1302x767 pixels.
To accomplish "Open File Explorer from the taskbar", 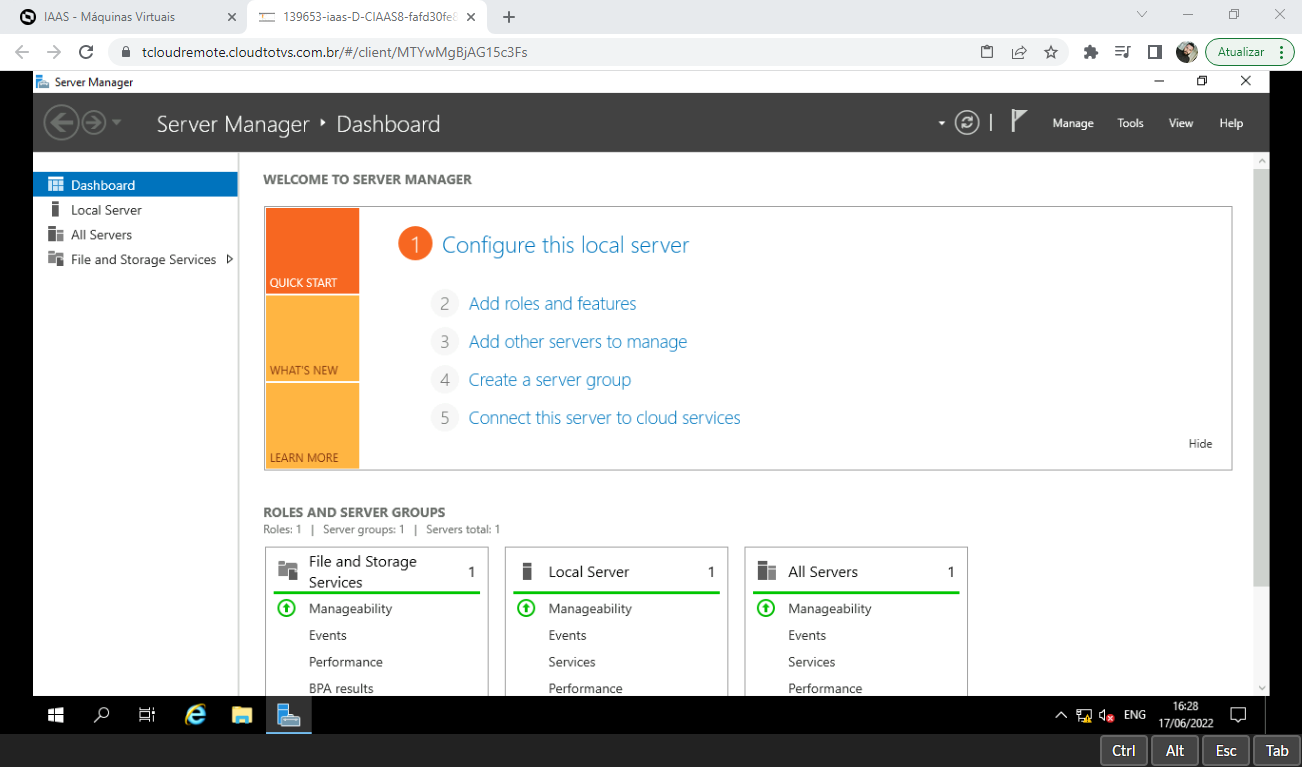I will [242, 715].
